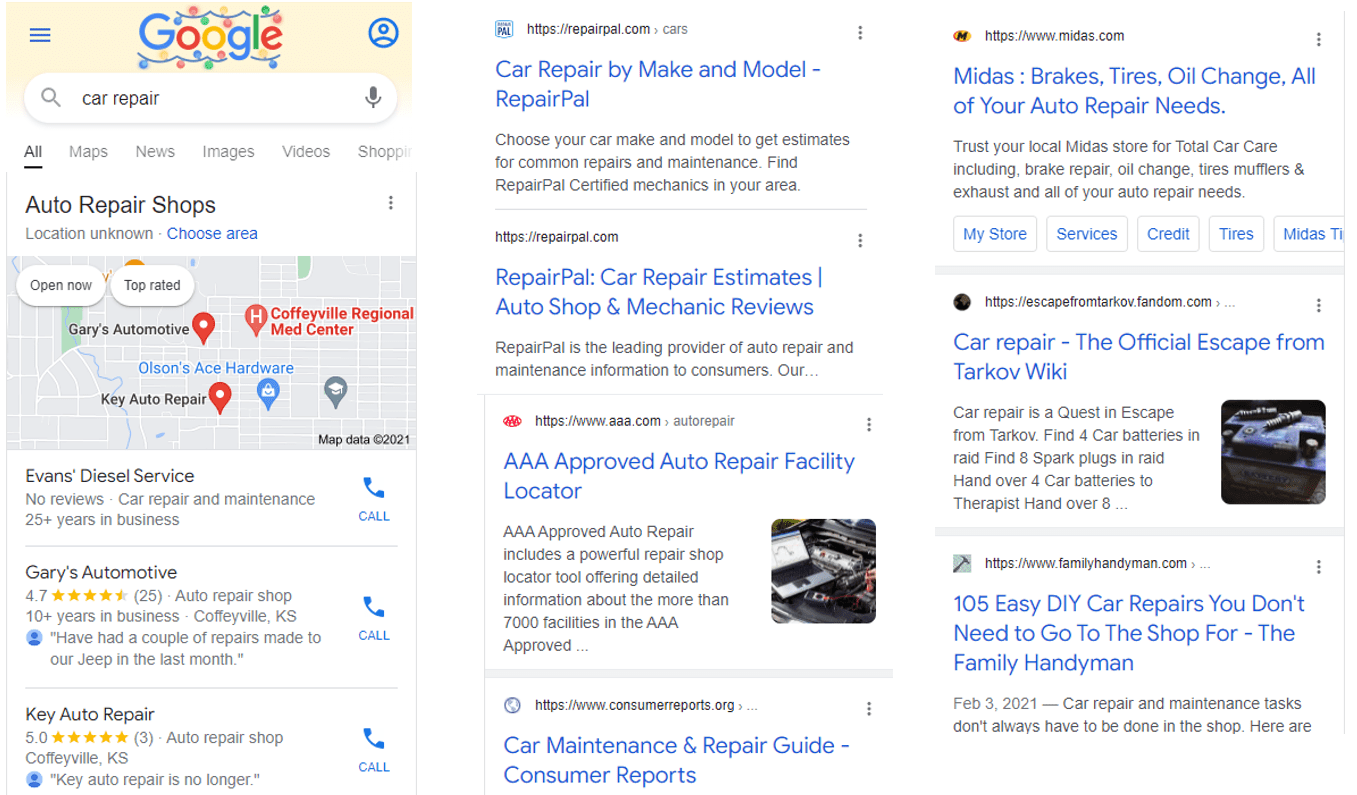Open the Google account profile icon
The image size is (1357, 795).
coord(383,33)
